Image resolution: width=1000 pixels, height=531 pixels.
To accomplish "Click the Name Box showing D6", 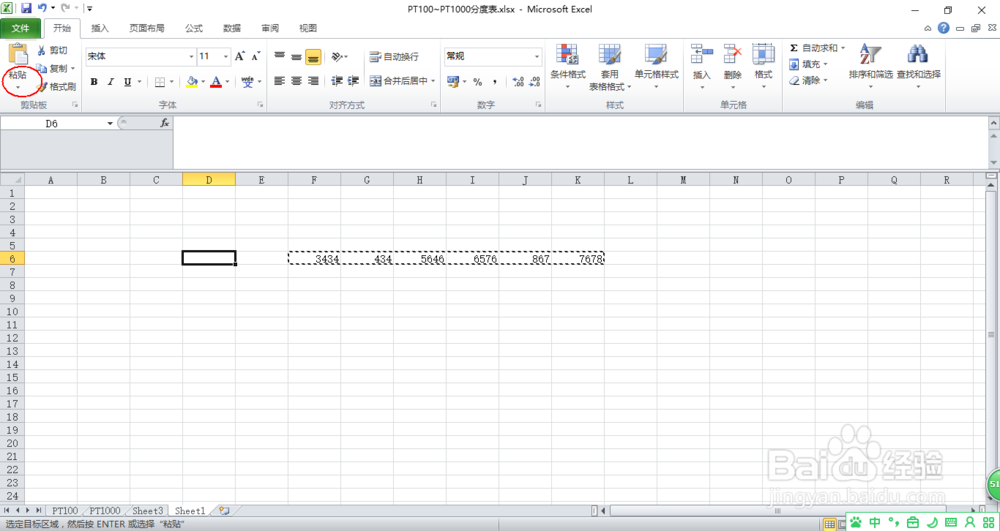I will pos(52,124).
